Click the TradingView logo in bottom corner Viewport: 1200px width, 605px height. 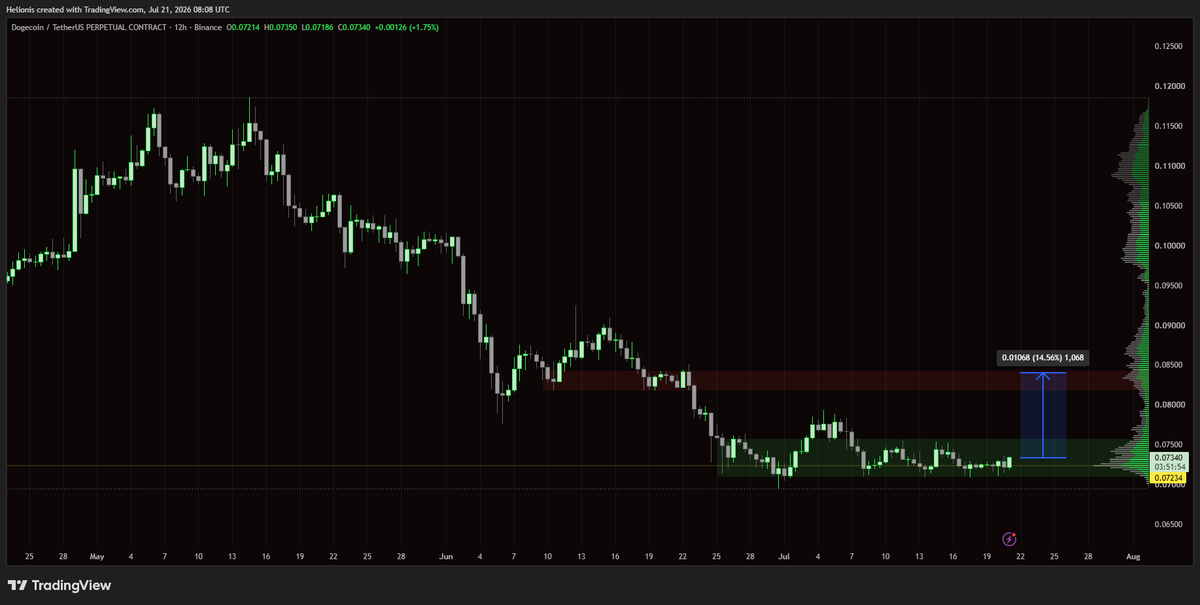[x=59, y=585]
